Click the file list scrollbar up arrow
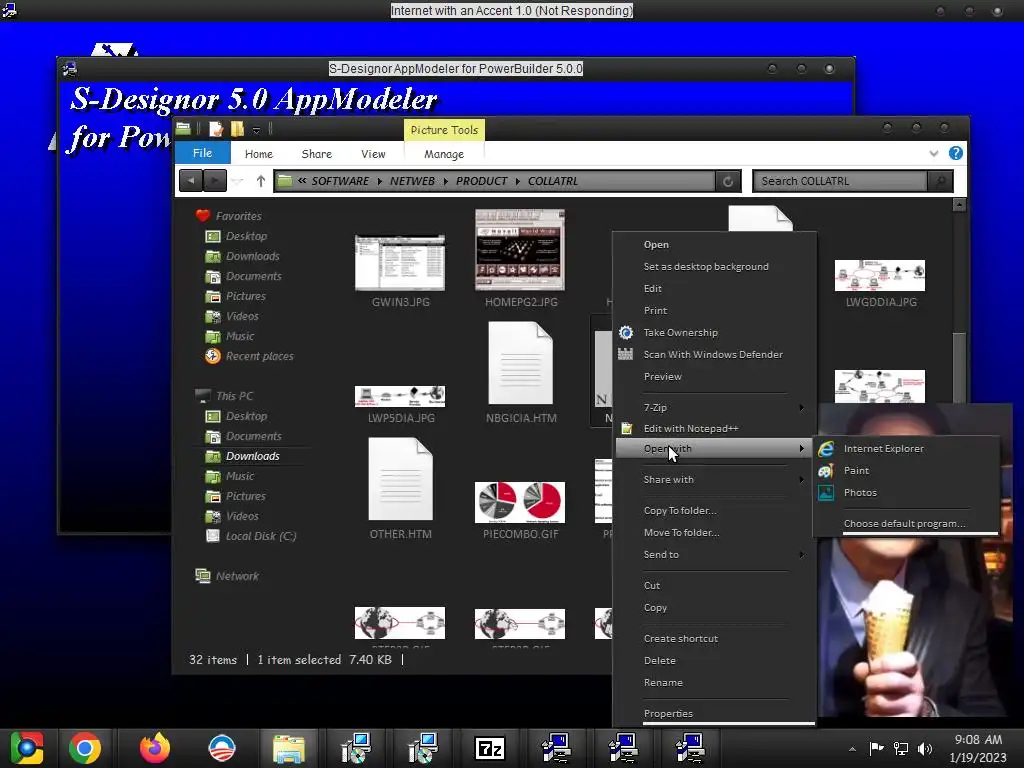The width and height of the screenshot is (1024, 768). [959, 205]
